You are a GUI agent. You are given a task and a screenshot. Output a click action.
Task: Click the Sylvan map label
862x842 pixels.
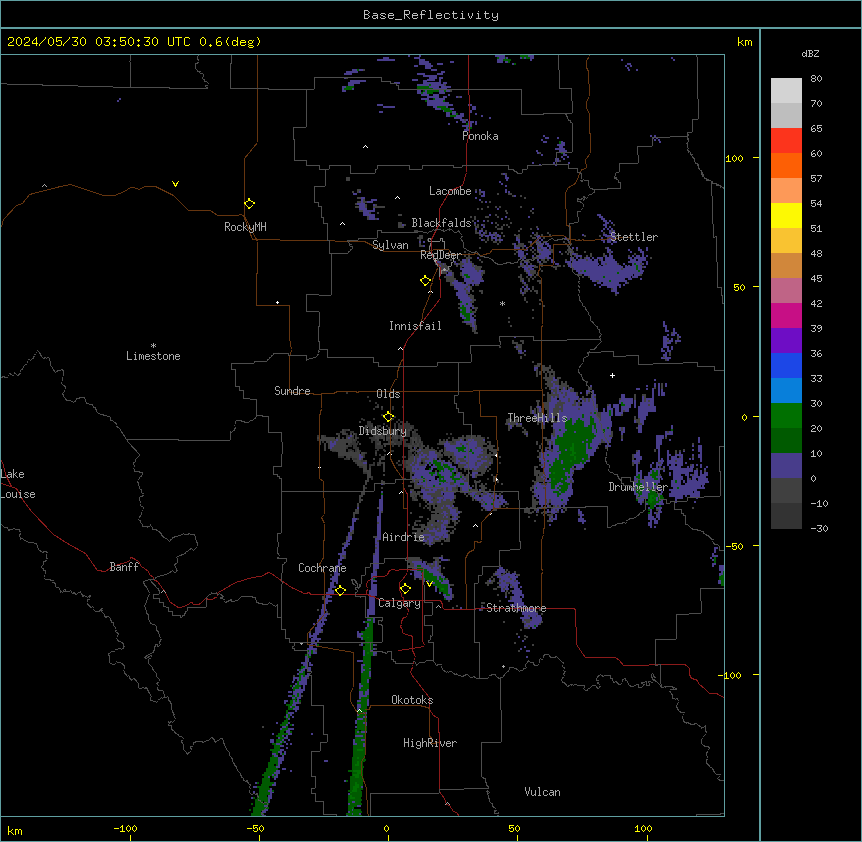click(x=390, y=245)
